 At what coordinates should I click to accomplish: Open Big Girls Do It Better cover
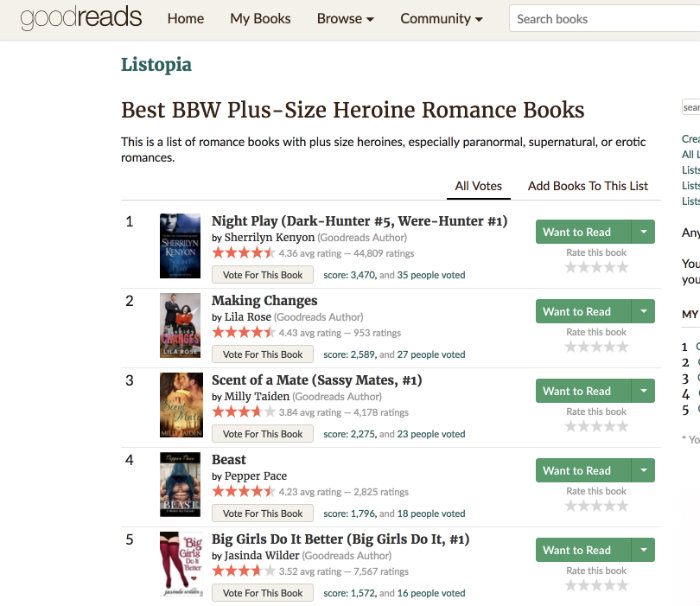[181, 564]
